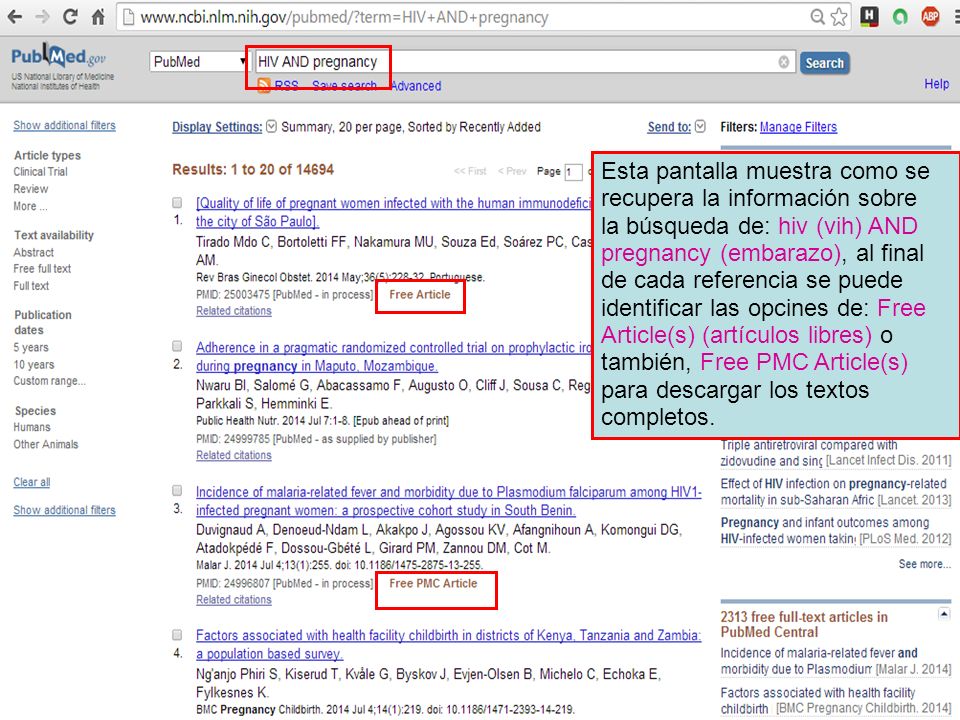Open the Adherence in a pragmatic randomized trial article
This screenshot has height=720, width=960.
click(x=393, y=356)
